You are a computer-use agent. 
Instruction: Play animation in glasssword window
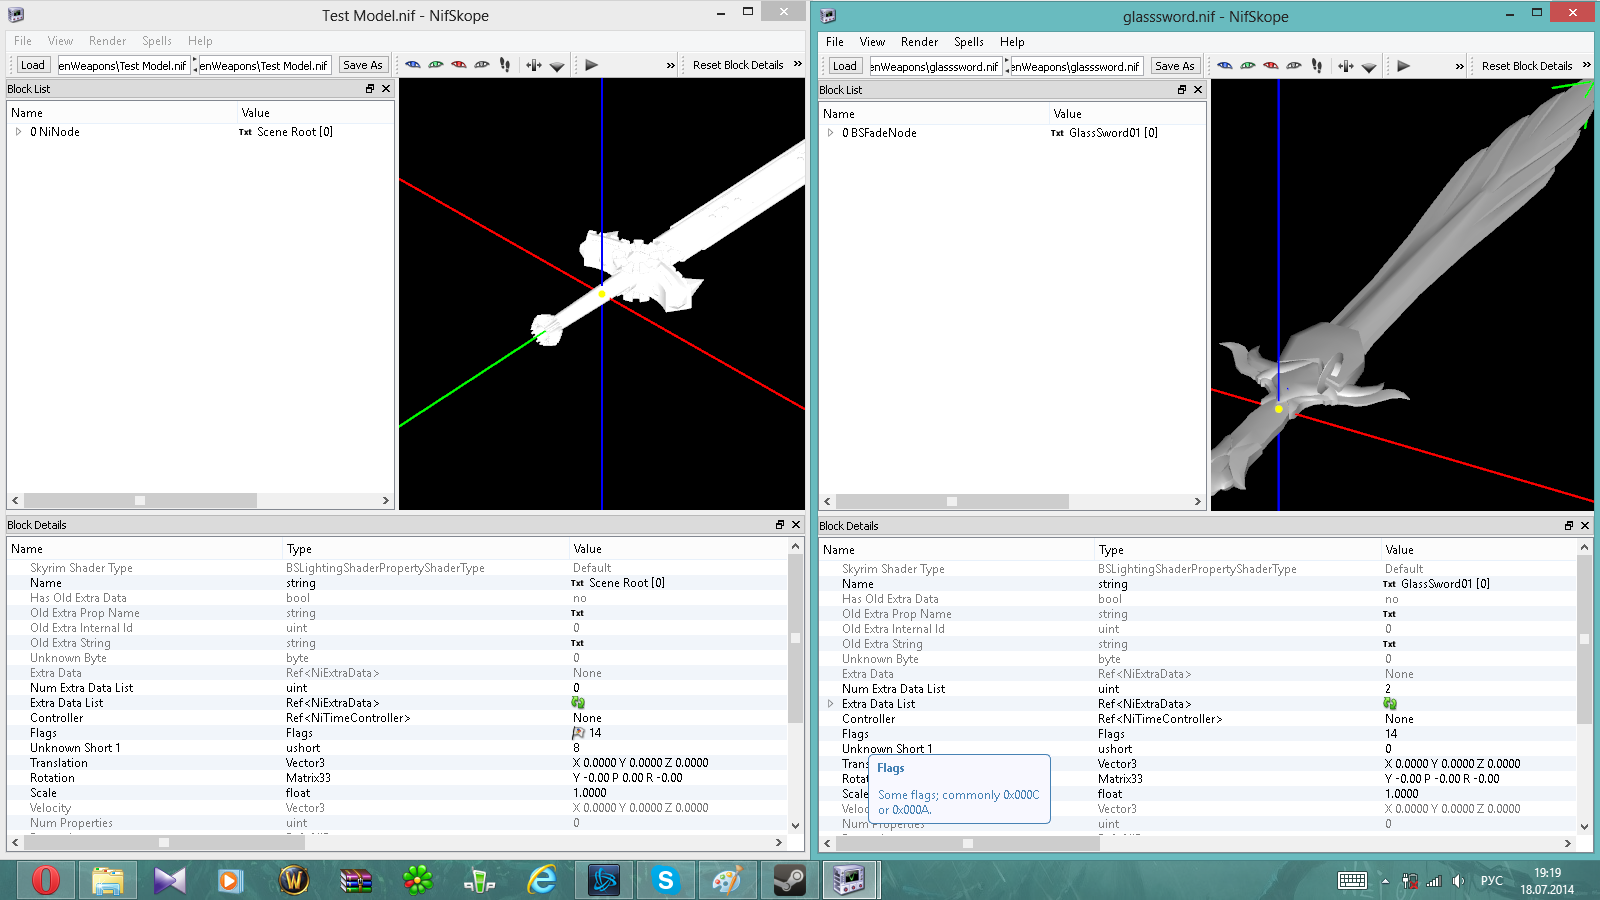(1404, 66)
